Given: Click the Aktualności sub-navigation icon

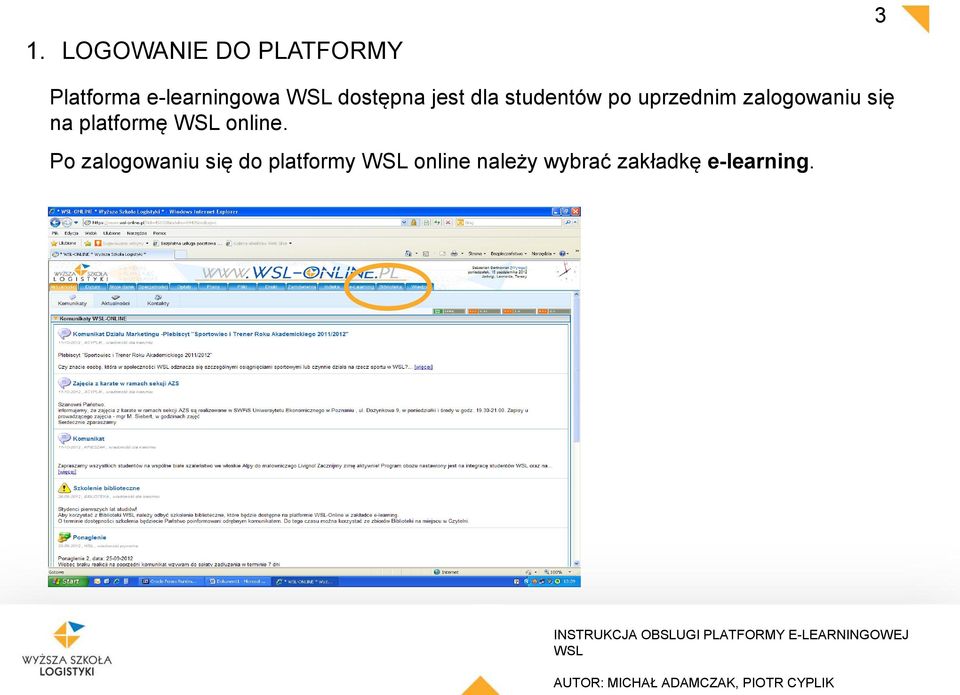Looking at the screenshot, I should [x=115, y=300].
